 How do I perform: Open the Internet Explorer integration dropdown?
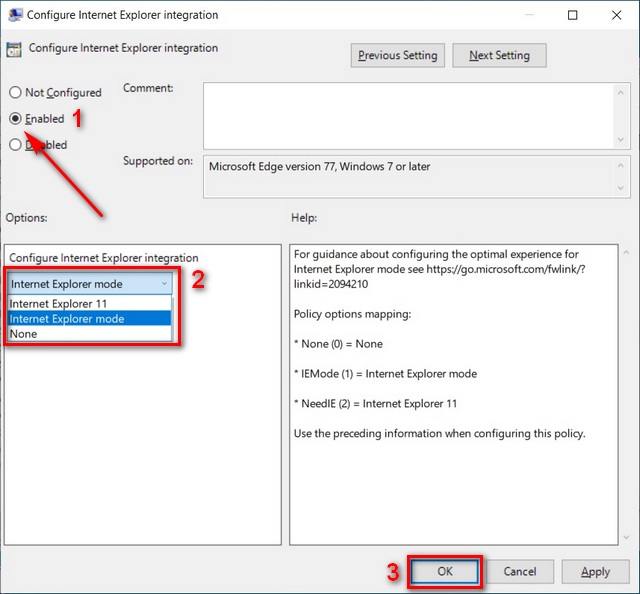[90, 284]
